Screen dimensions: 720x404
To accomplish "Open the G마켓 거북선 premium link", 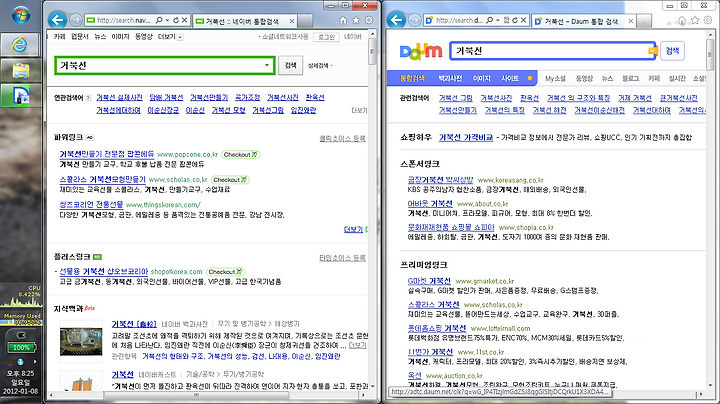I will point(429,281).
